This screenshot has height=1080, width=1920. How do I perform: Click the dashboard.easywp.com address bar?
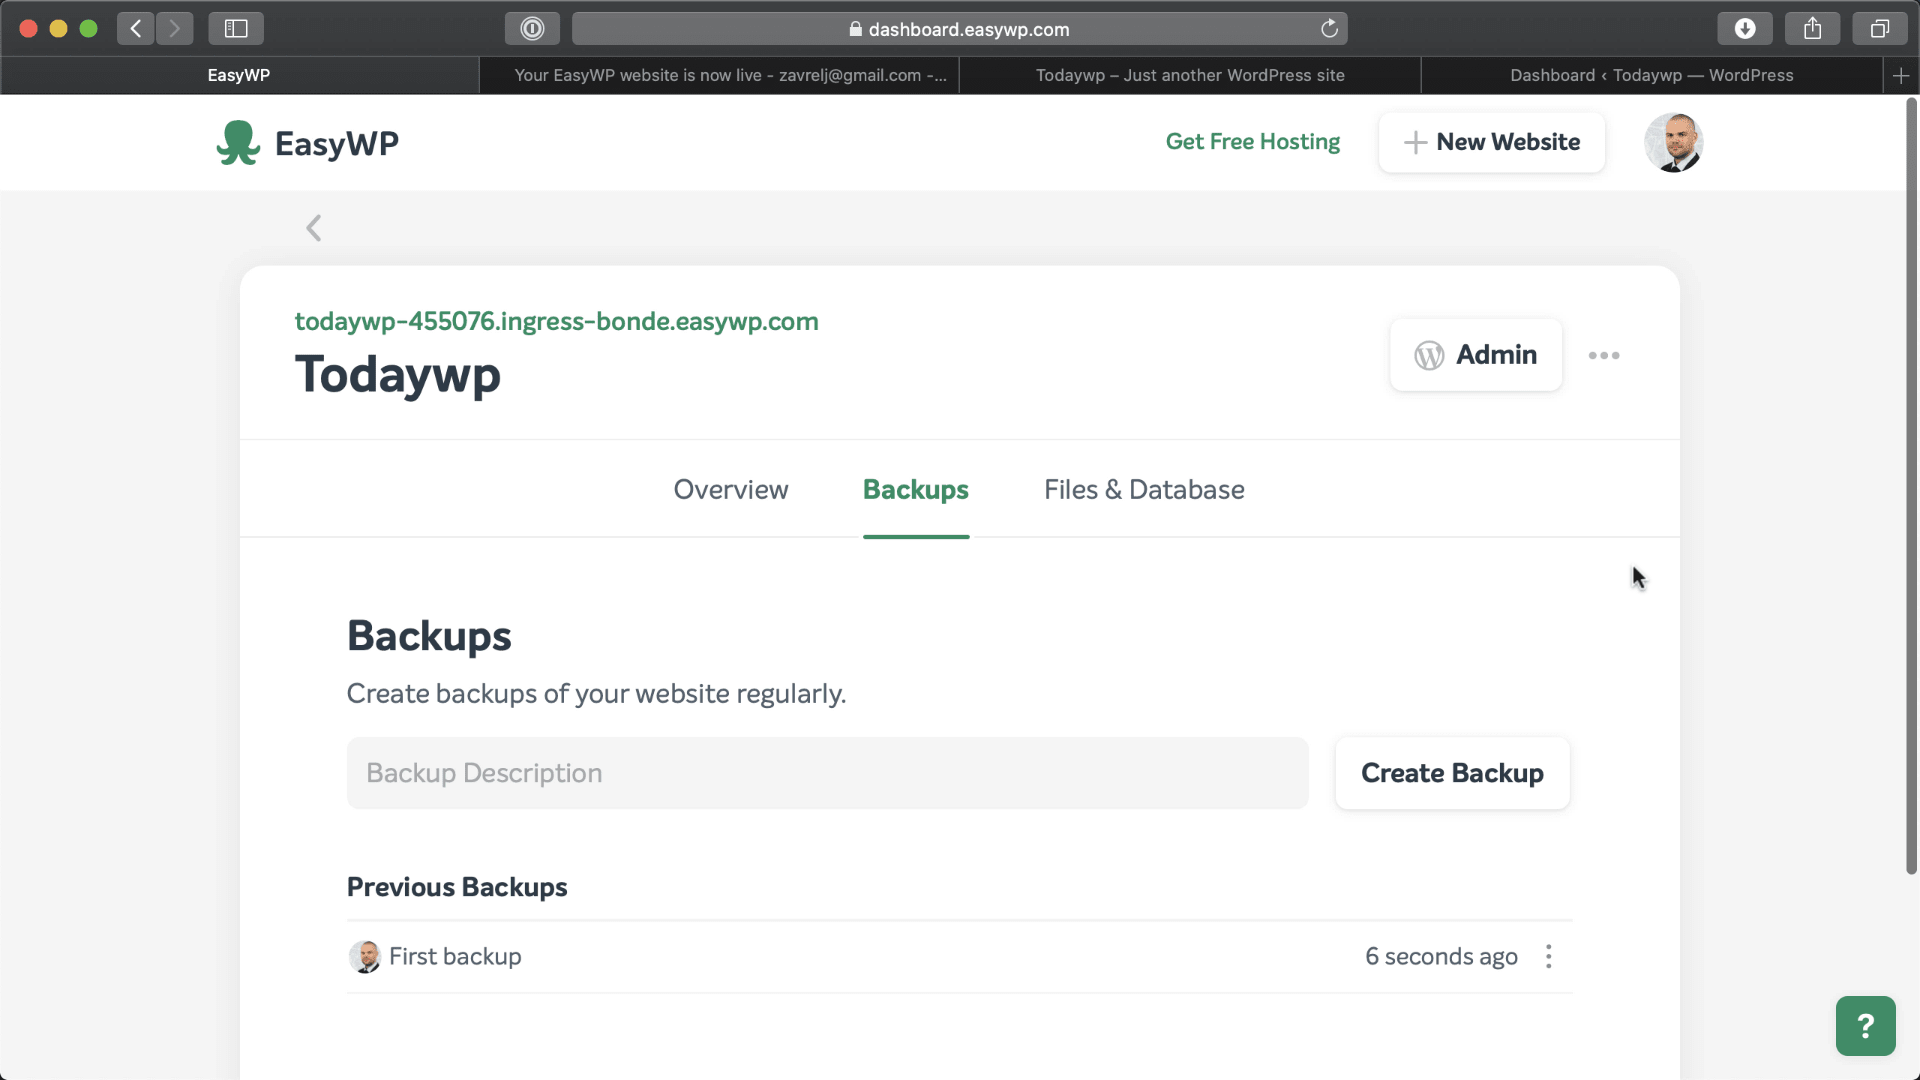pyautogui.click(x=959, y=29)
